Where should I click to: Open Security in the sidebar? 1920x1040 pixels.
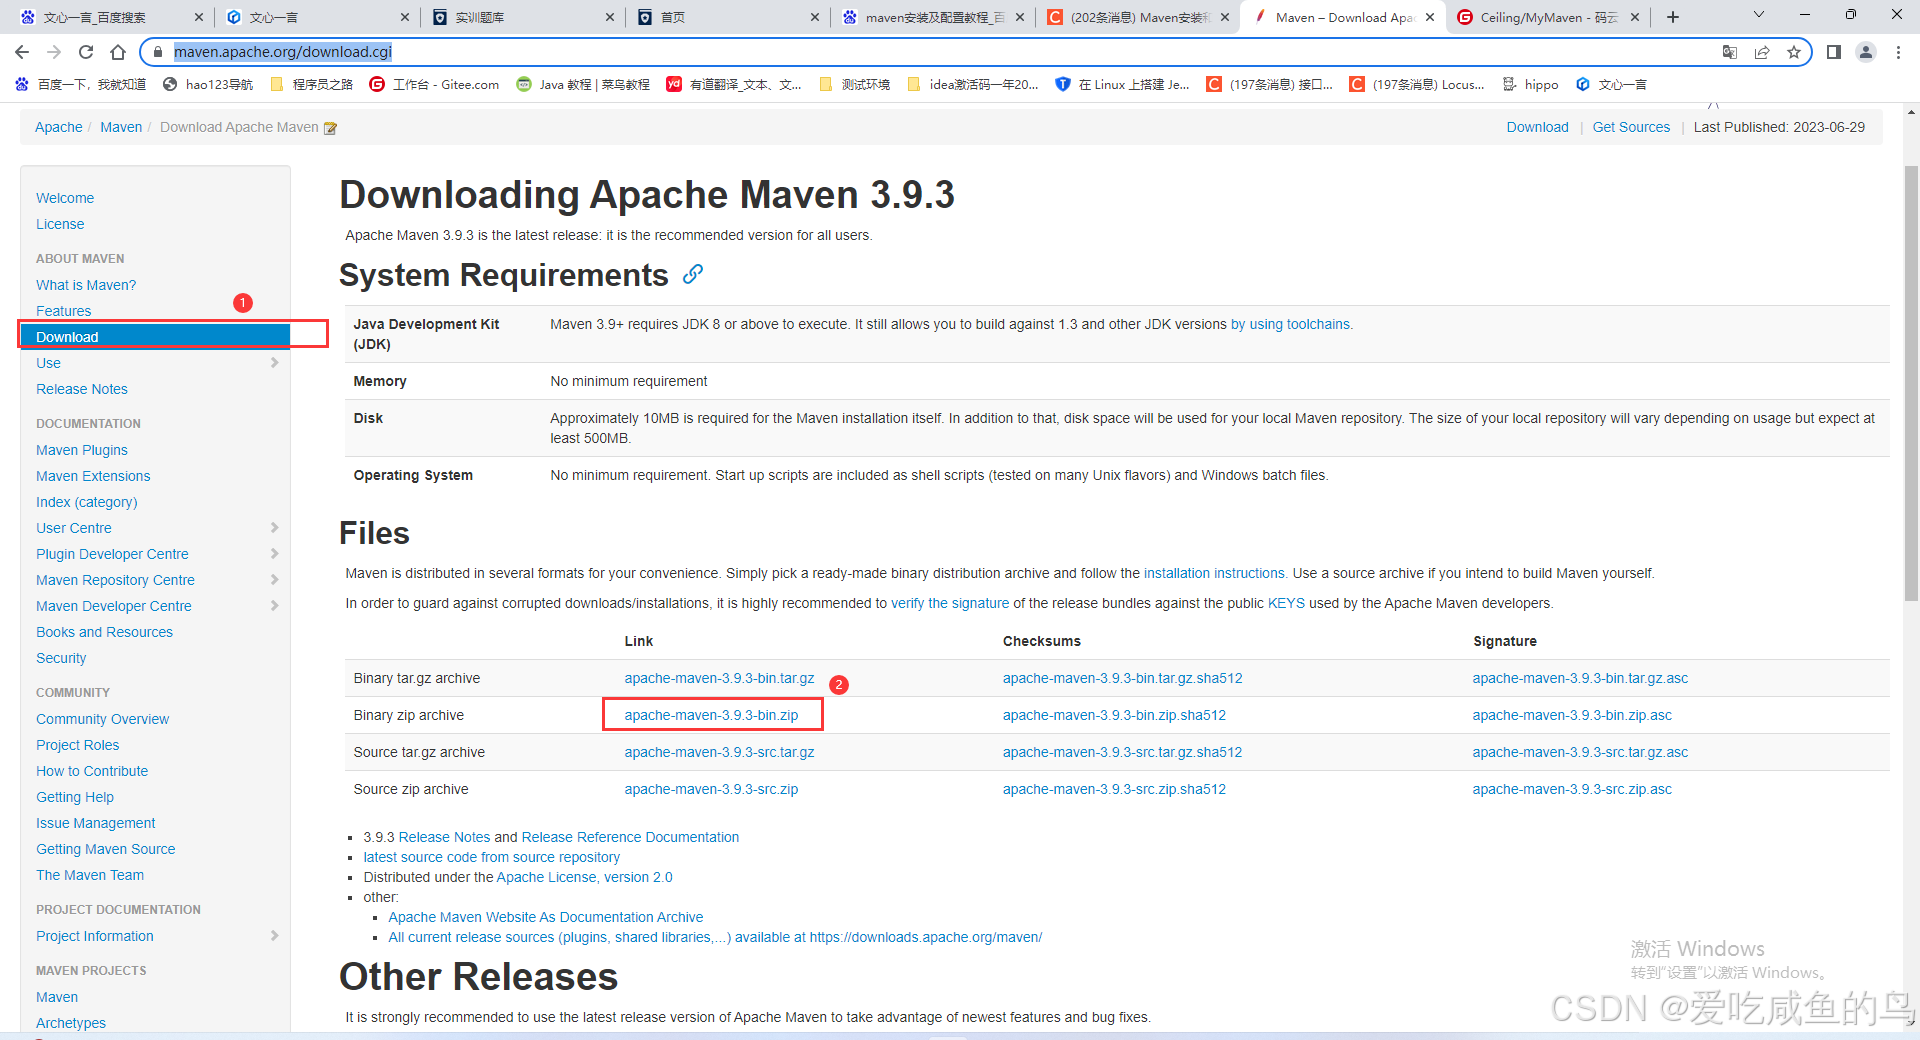tap(61, 658)
